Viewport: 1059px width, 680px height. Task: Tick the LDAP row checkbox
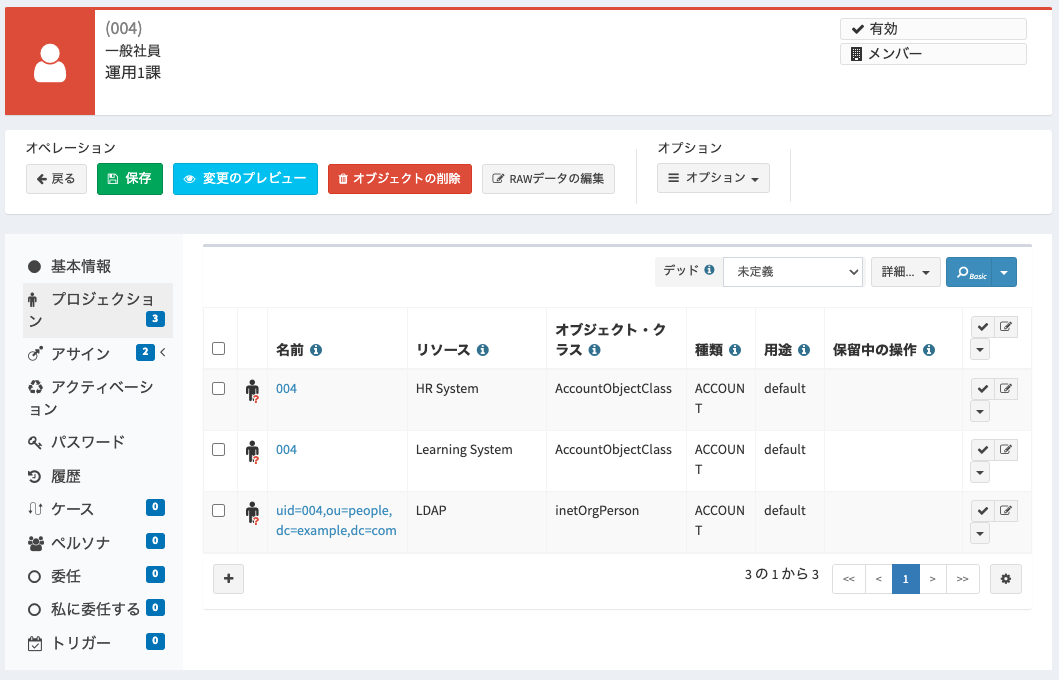218,511
